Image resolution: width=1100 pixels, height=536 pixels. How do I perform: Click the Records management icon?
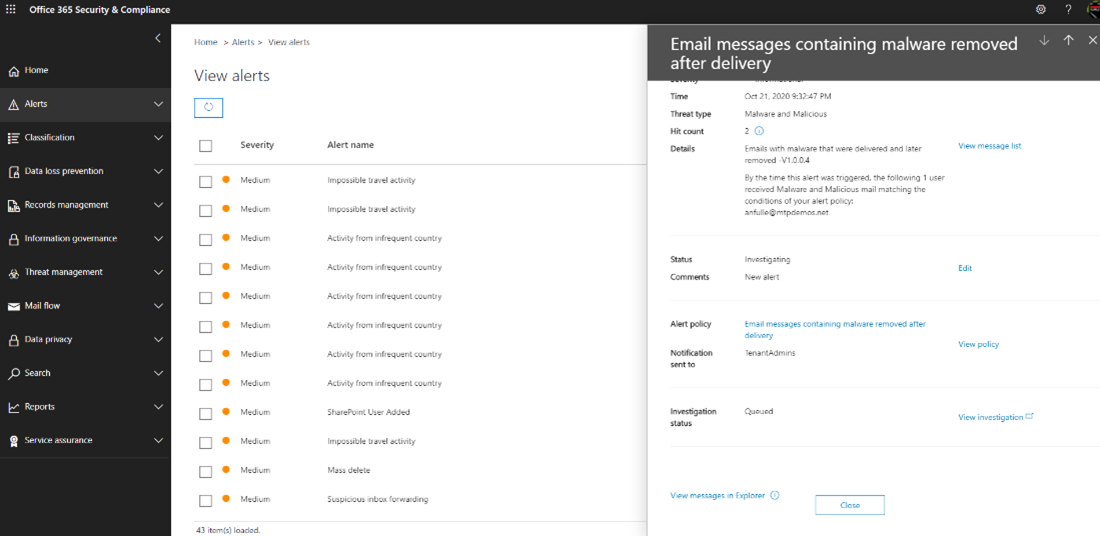coord(13,206)
